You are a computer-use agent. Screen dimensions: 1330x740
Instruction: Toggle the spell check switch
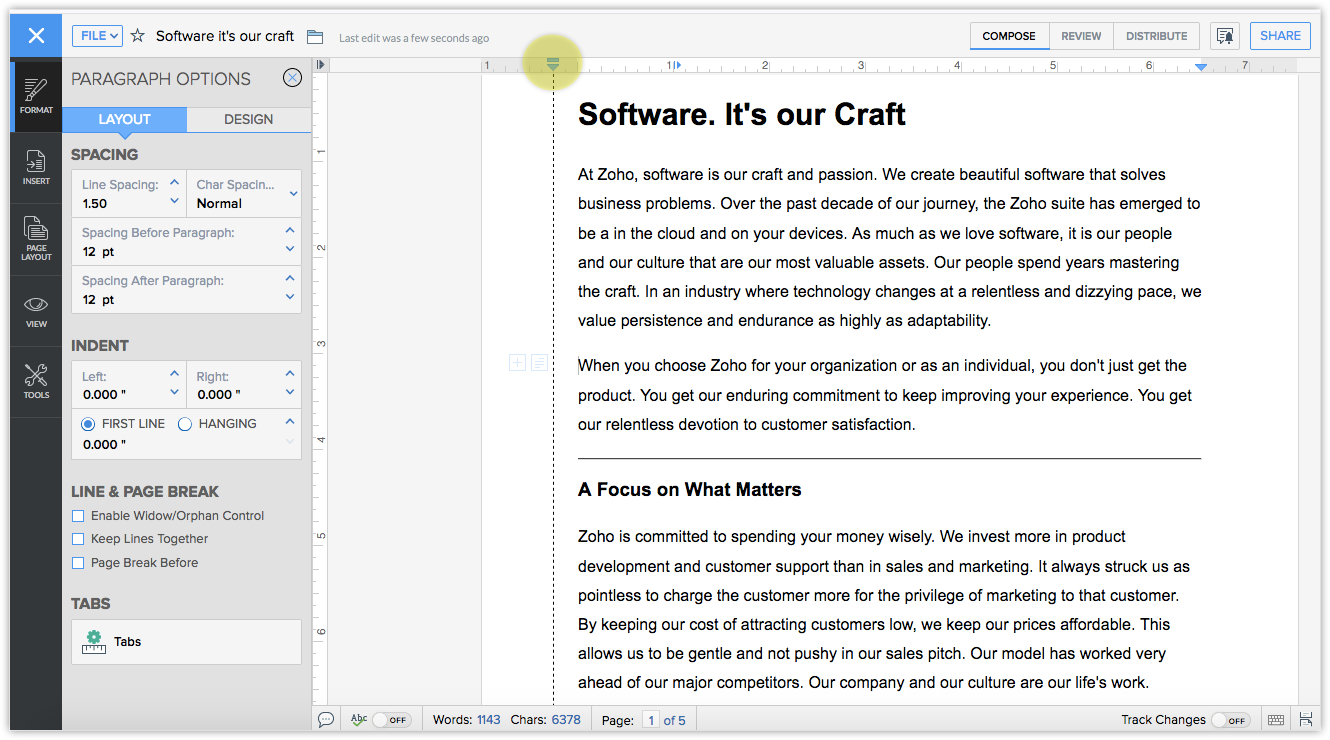391,720
